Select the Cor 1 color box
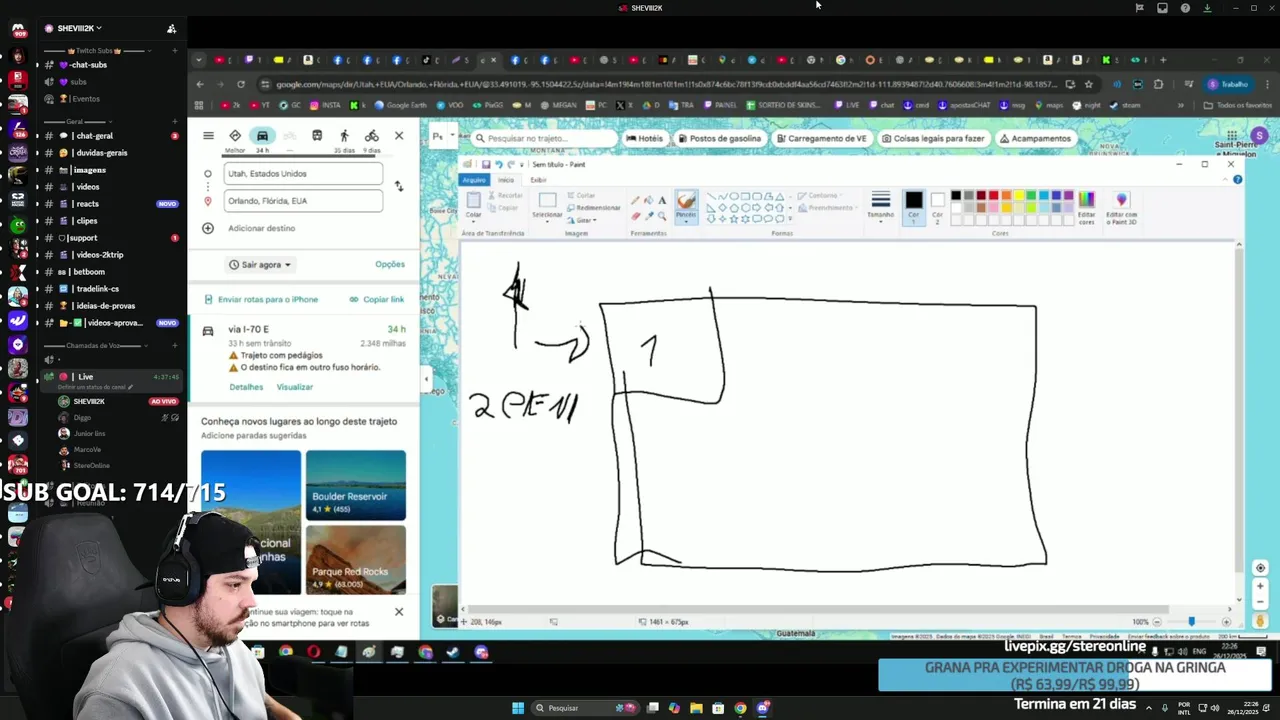 coord(913,206)
